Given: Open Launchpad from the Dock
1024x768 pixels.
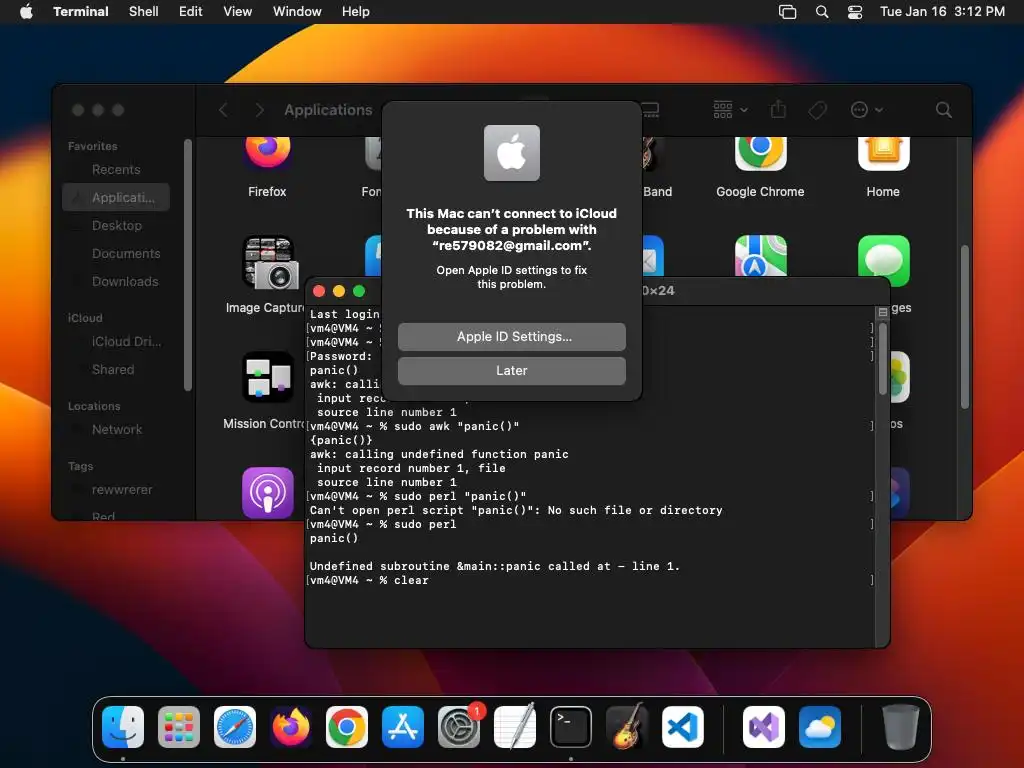Looking at the screenshot, I should 179,727.
